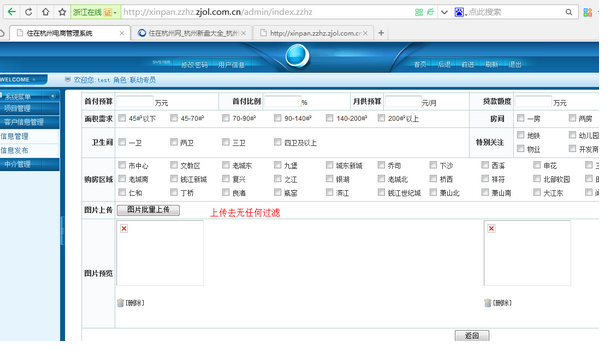Image resolution: width=613 pixels, height=364 pixels.
Task: Click the 首付预算 input field
Action: [134, 102]
